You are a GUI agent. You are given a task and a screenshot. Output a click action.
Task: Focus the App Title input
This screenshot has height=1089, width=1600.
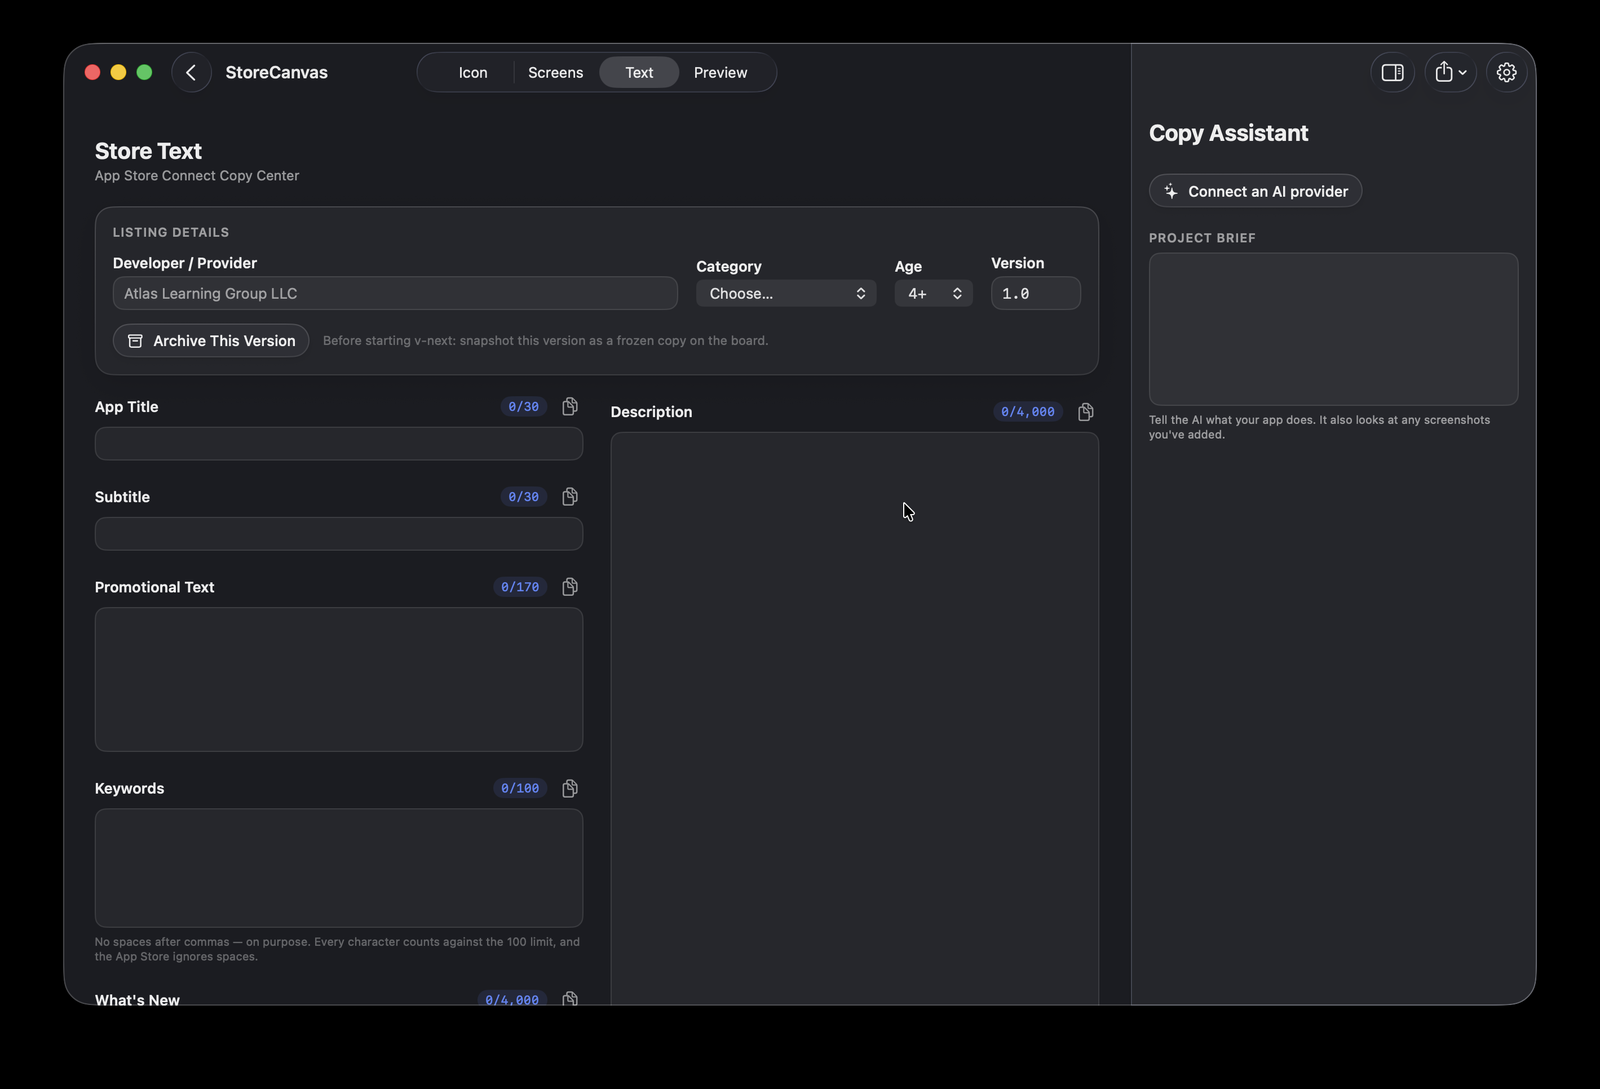[x=339, y=443]
